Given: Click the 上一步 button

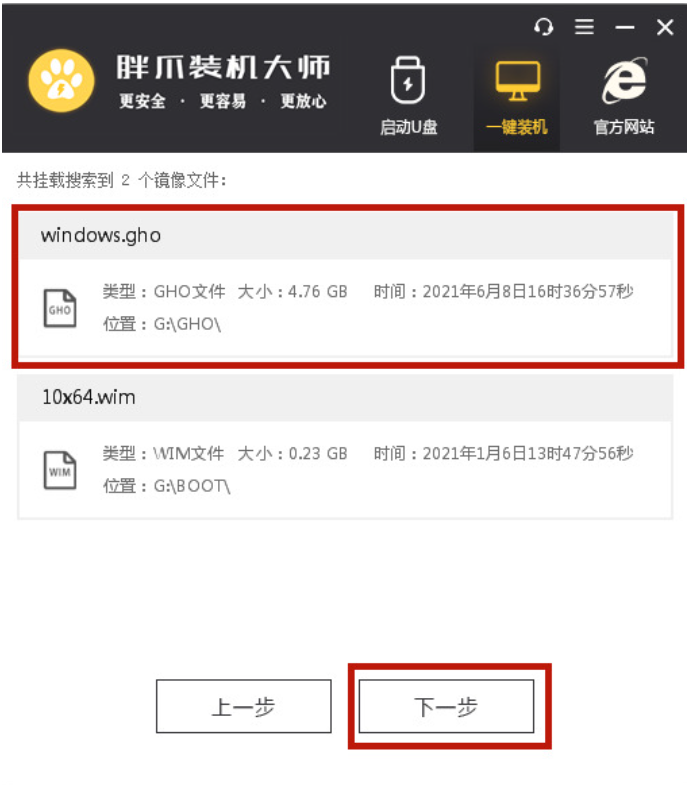Looking at the screenshot, I should pyautogui.click(x=244, y=706).
